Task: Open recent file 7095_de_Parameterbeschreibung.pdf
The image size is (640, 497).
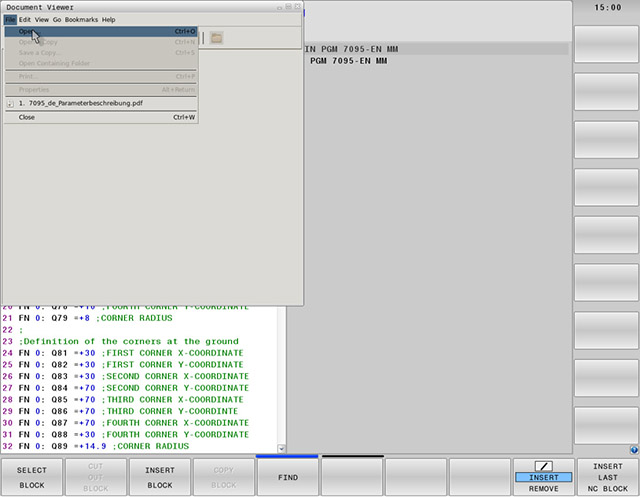Action: pos(101,103)
